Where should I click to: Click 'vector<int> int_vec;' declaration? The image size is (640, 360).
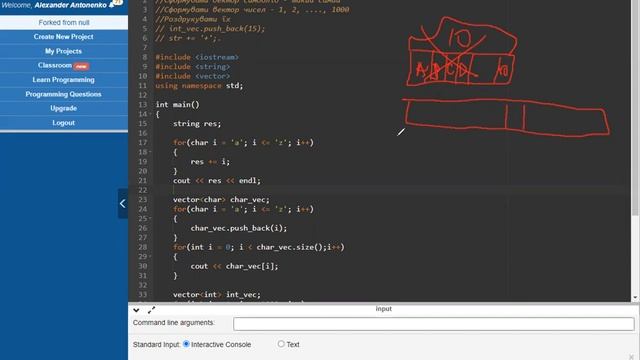pyautogui.click(x=217, y=294)
